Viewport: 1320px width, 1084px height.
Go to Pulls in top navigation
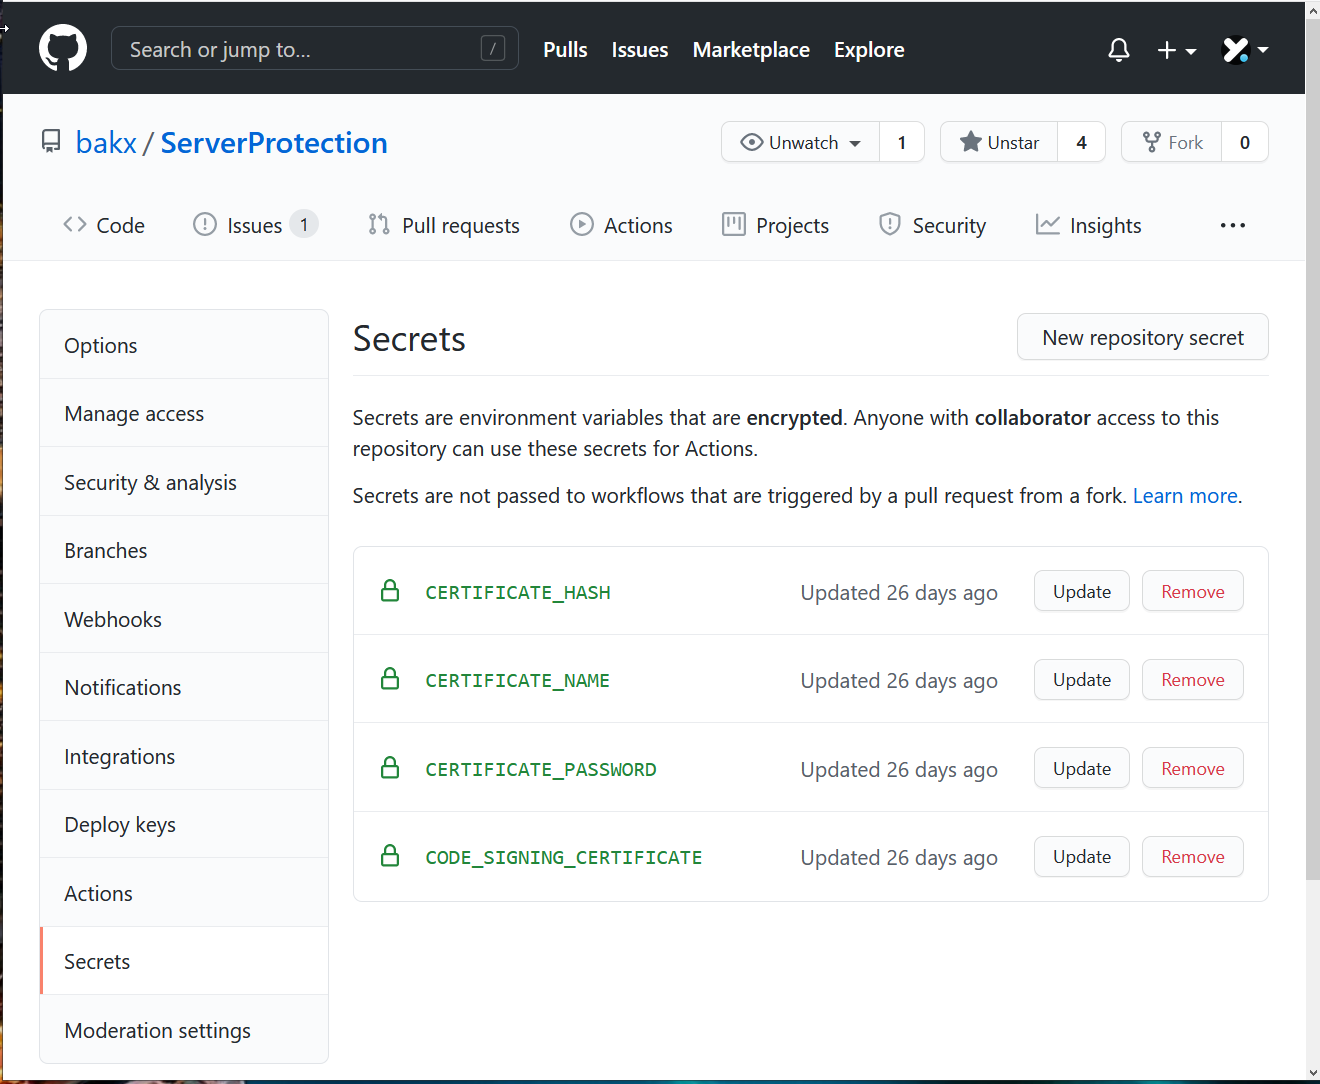(565, 50)
